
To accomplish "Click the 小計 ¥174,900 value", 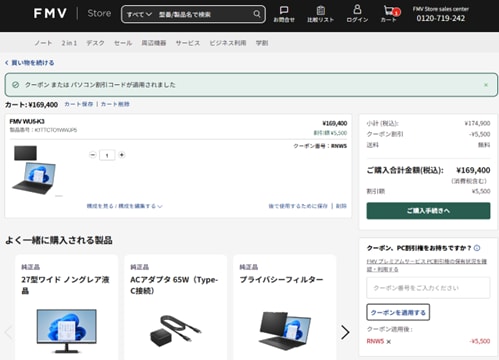I will (x=477, y=123).
